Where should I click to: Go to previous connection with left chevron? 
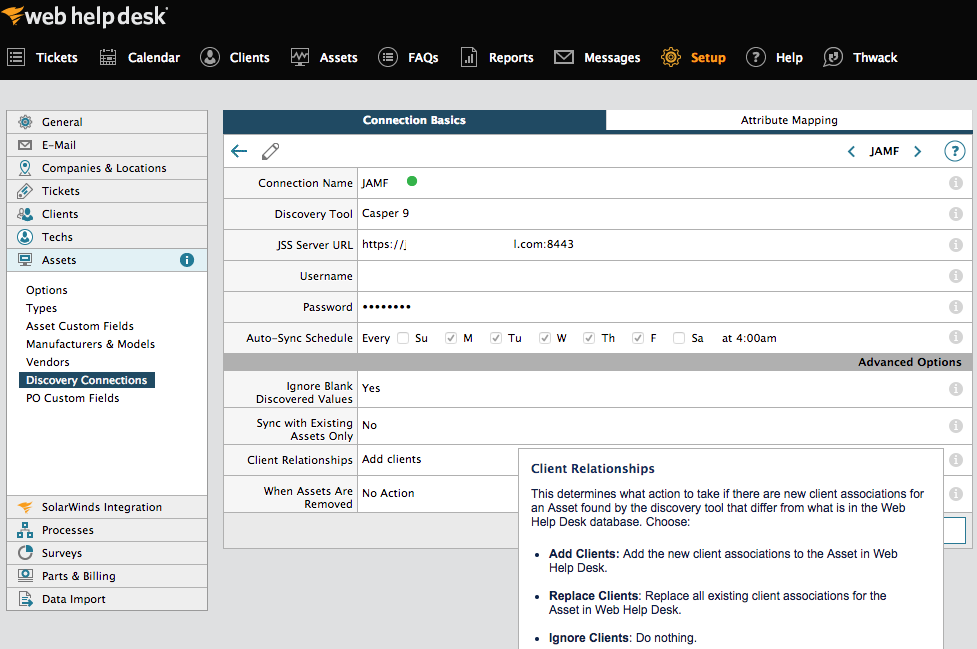[851, 151]
